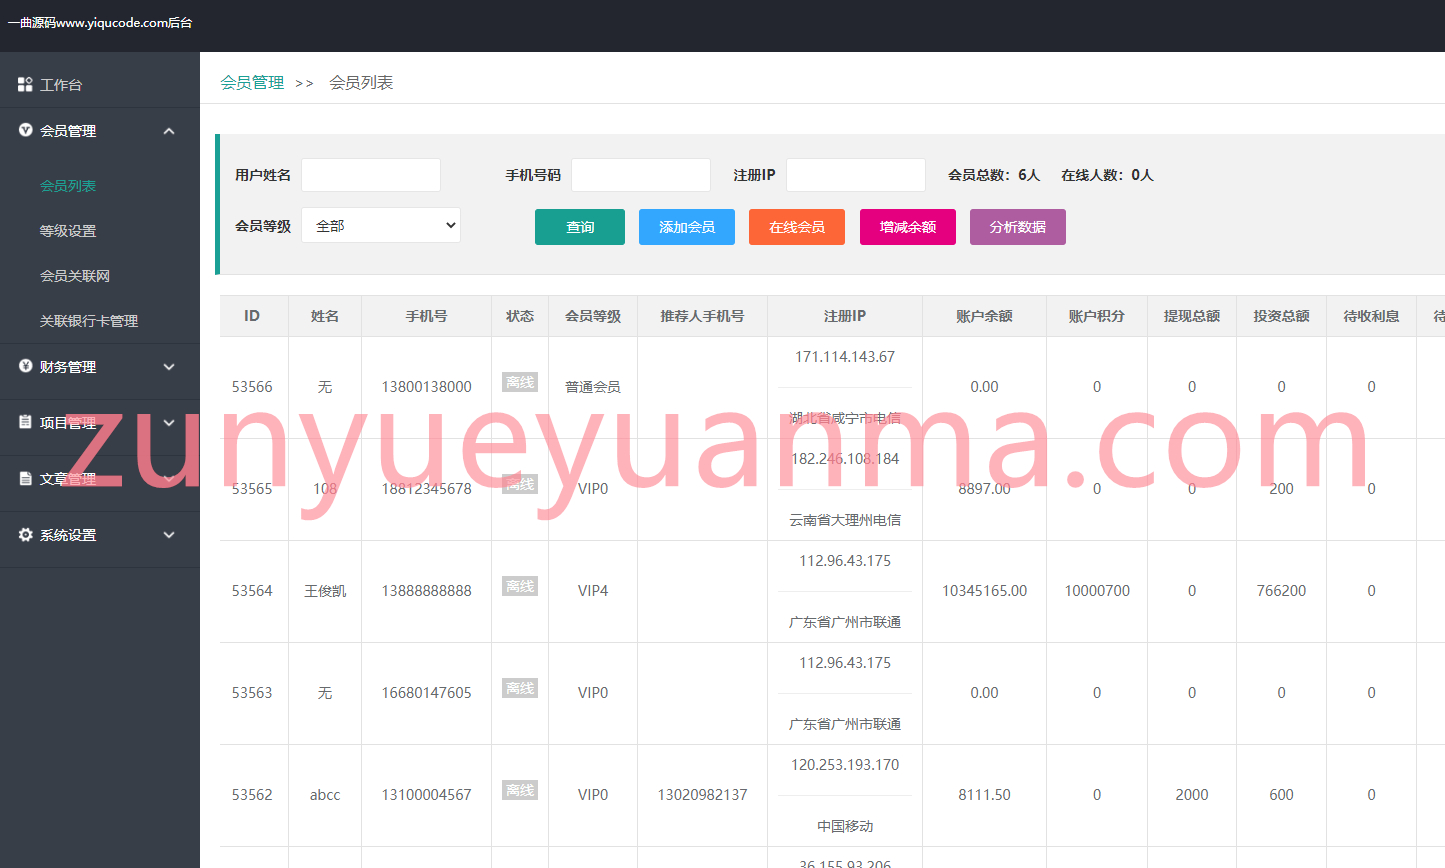Image resolution: width=1445 pixels, height=868 pixels.
Task: Click IP address 171.114.143.67
Action: click(x=845, y=357)
